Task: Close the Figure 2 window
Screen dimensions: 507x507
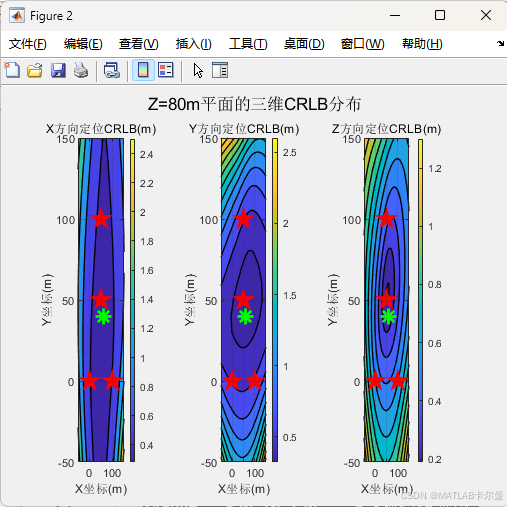Action: coord(486,15)
